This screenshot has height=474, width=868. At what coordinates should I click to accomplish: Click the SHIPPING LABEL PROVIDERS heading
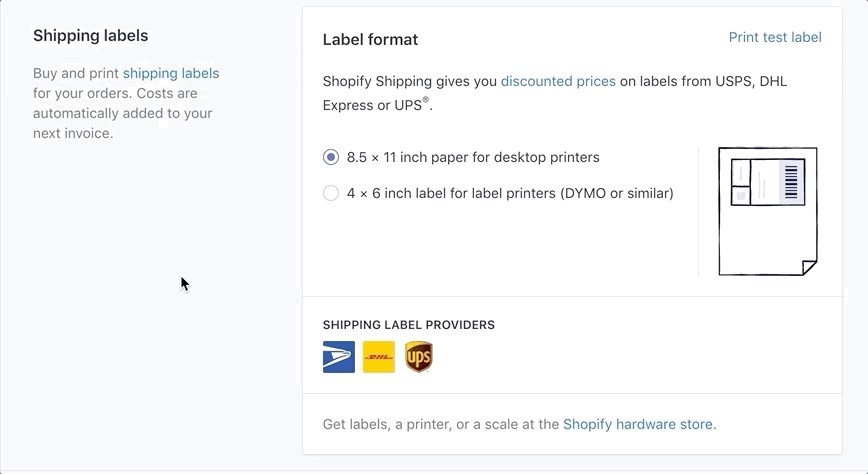click(409, 325)
